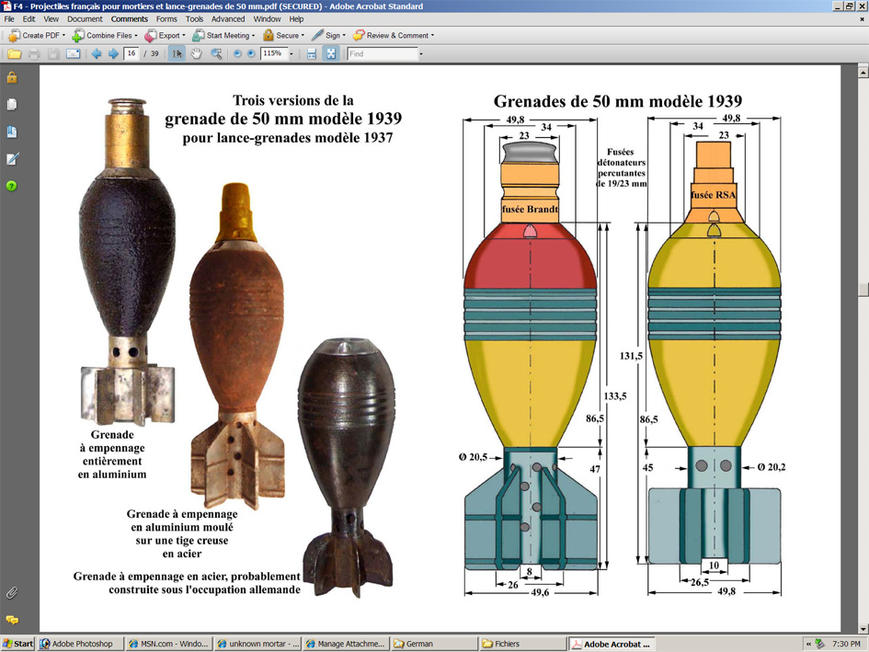
Task: Click the Combine Files button
Action: pos(105,35)
